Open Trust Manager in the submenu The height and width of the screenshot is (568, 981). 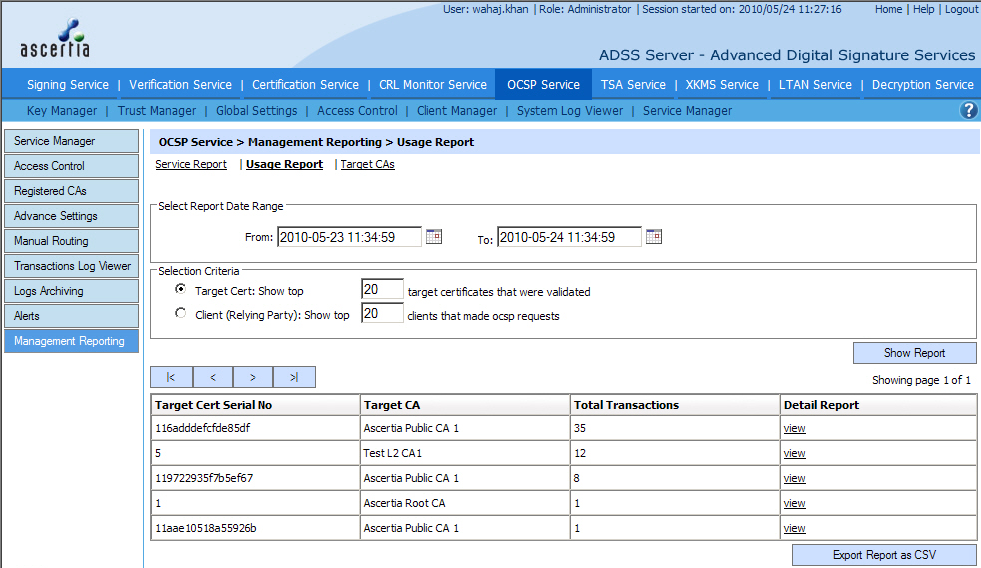pos(157,111)
